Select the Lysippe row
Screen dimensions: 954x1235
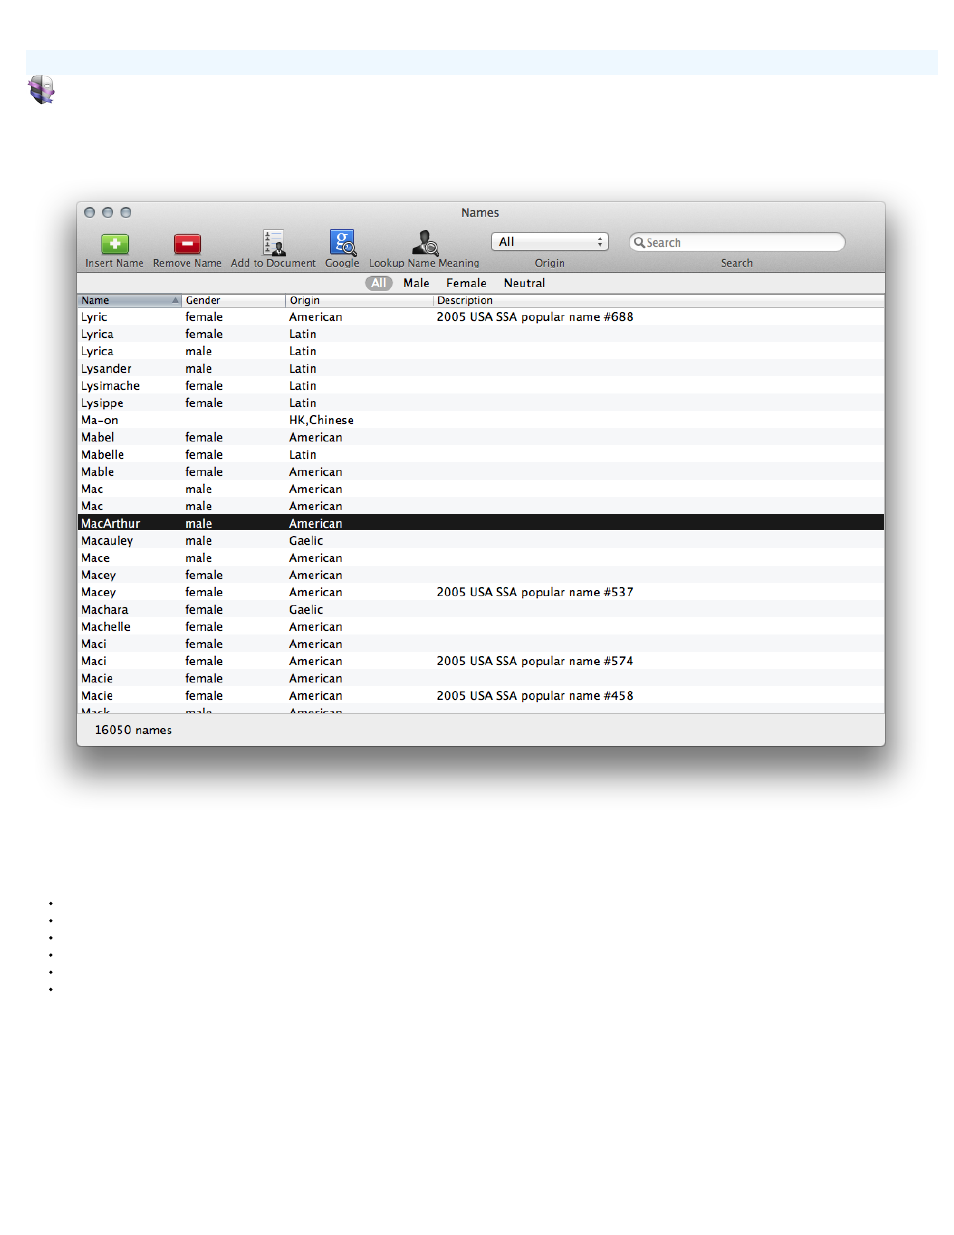481,403
